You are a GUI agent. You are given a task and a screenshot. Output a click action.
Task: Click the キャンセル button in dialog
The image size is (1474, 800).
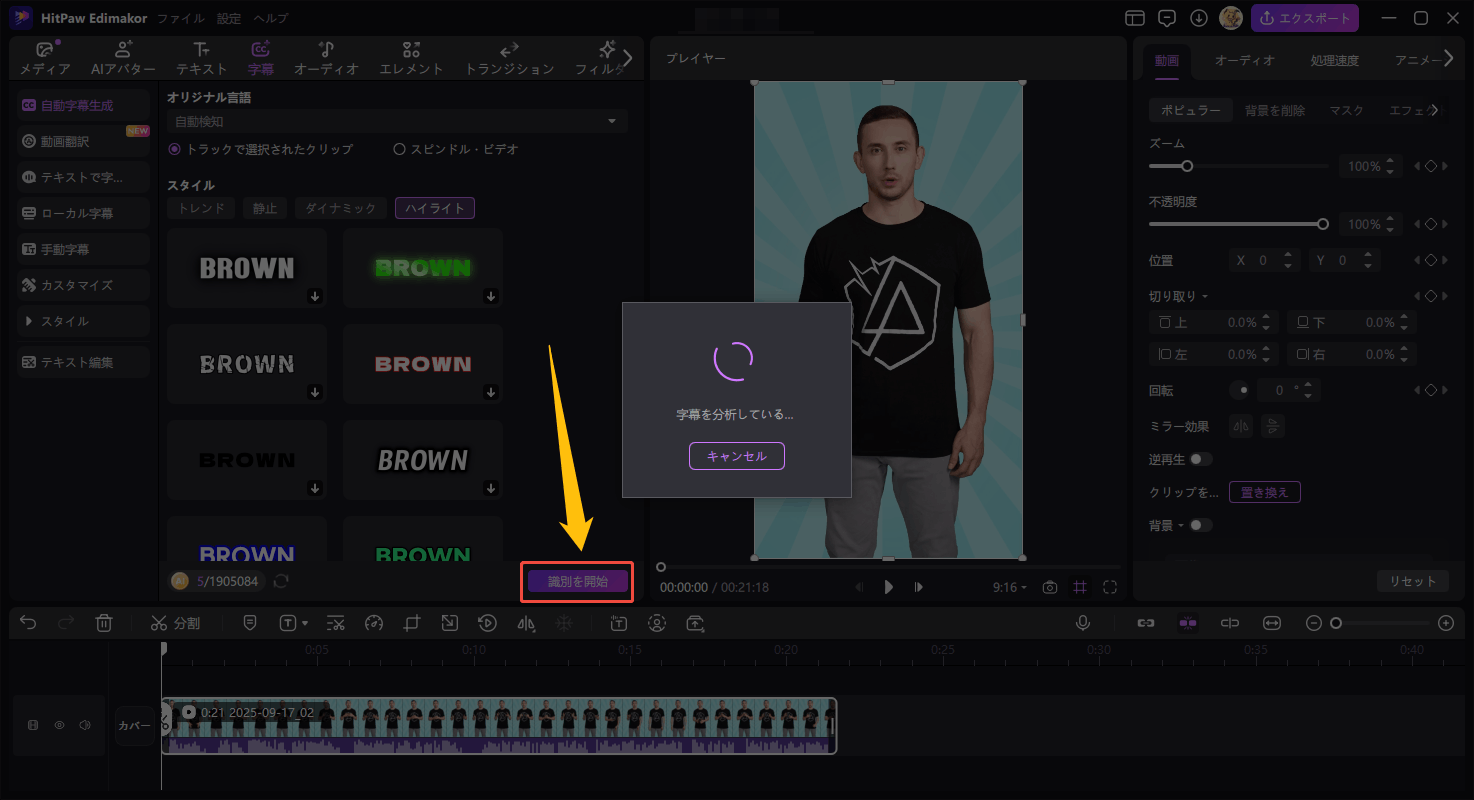tap(736, 456)
